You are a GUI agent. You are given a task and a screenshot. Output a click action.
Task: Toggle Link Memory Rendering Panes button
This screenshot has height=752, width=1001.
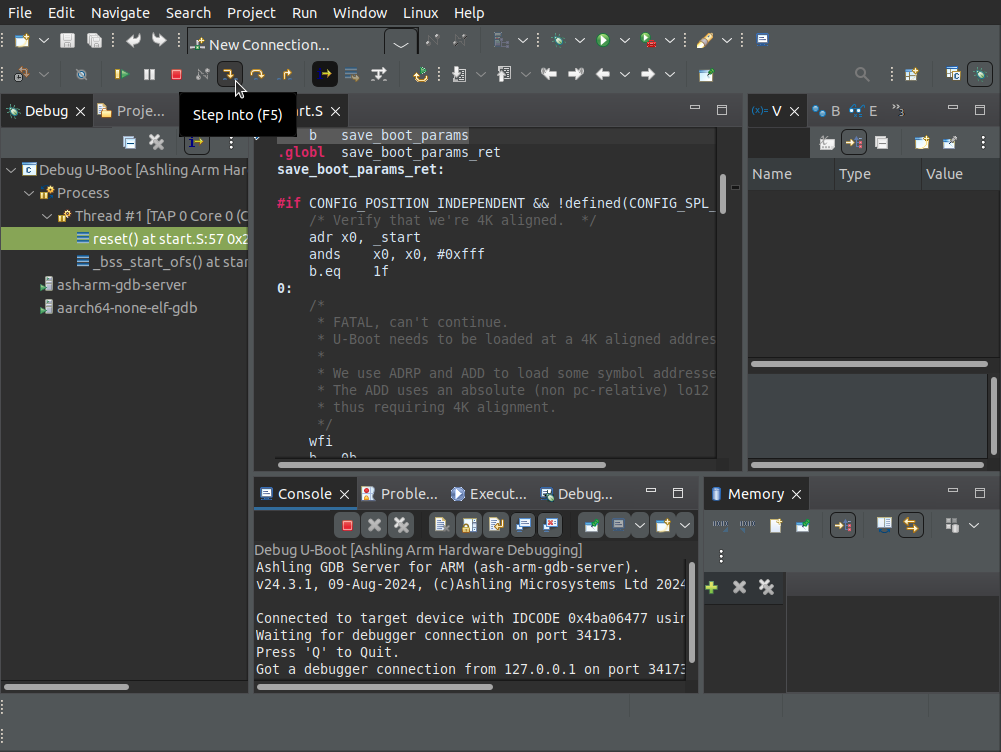tap(910, 525)
